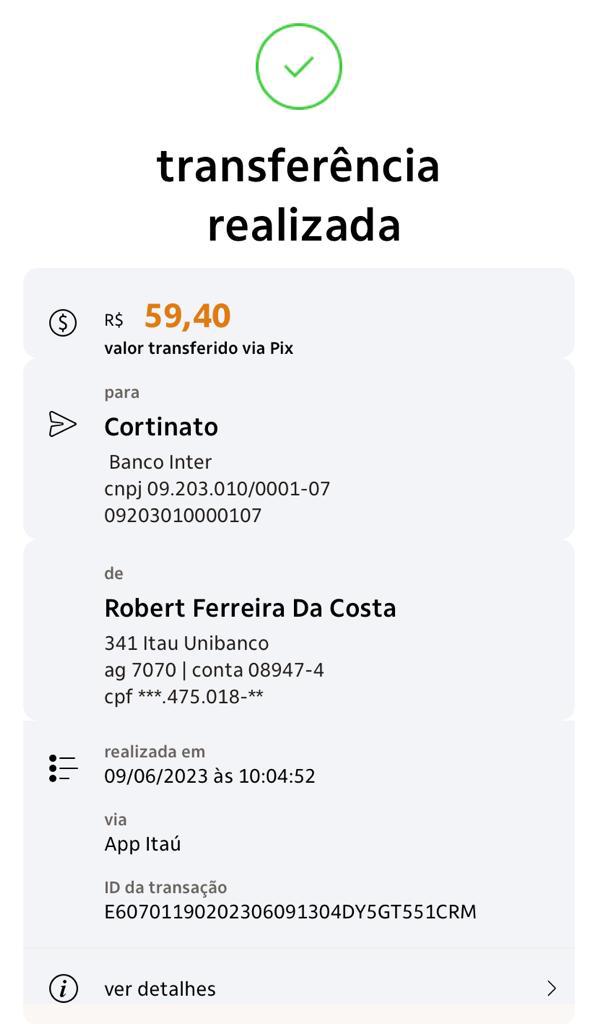Select the transaction ID code

[x=291, y=912]
